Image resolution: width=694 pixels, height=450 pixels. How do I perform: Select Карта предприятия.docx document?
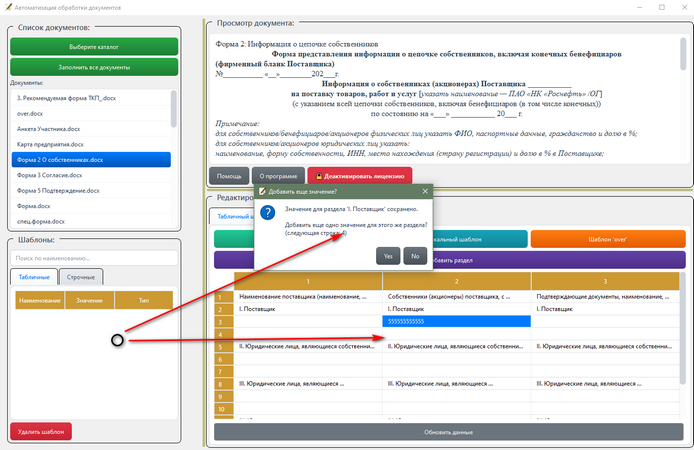coord(91,145)
